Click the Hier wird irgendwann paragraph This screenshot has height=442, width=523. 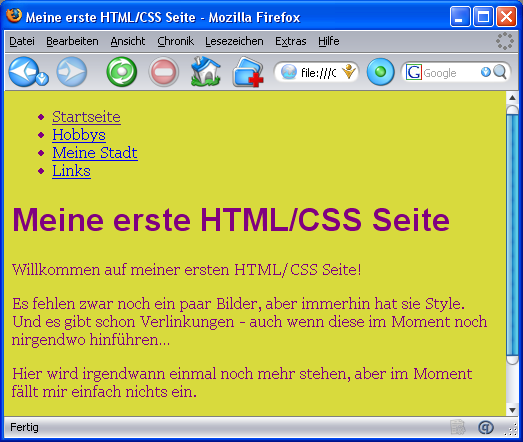click(242, 382)
